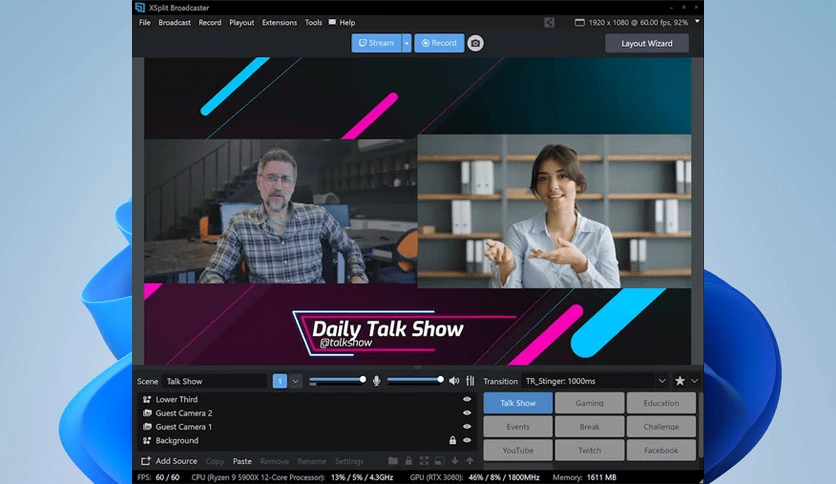This screenshot has width=836, height=484.
Task: Expand the chevron next to the star
Action: [694, 381]
